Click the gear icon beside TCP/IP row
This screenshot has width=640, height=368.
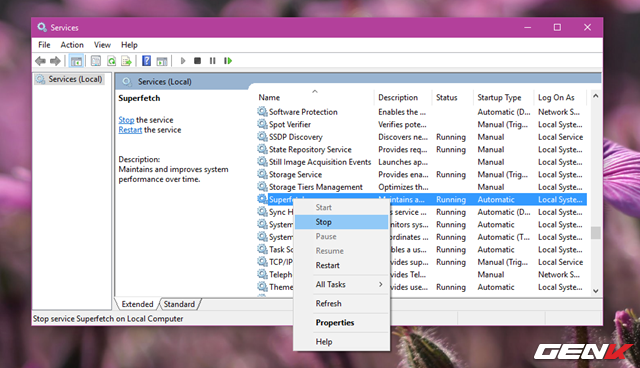[262, 262]
